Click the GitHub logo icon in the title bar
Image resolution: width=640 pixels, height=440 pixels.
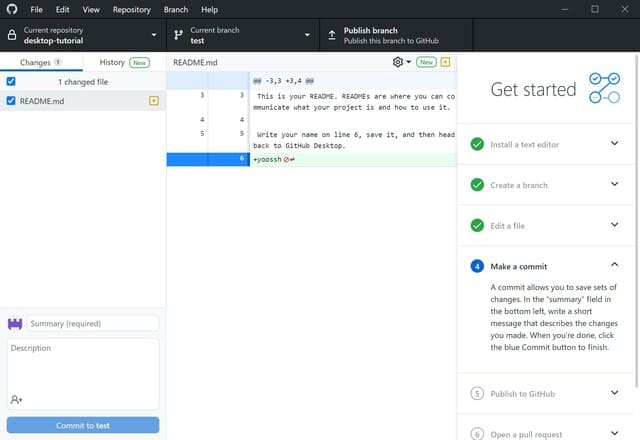pos(11,9)
